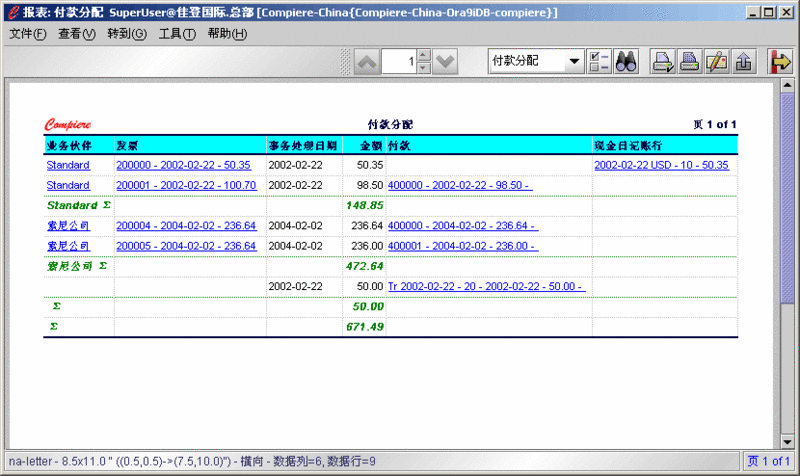800x476 pixels.
Task: Open payment 400000 - 2004-02-02 - 236.64
Action: [463, 226]
